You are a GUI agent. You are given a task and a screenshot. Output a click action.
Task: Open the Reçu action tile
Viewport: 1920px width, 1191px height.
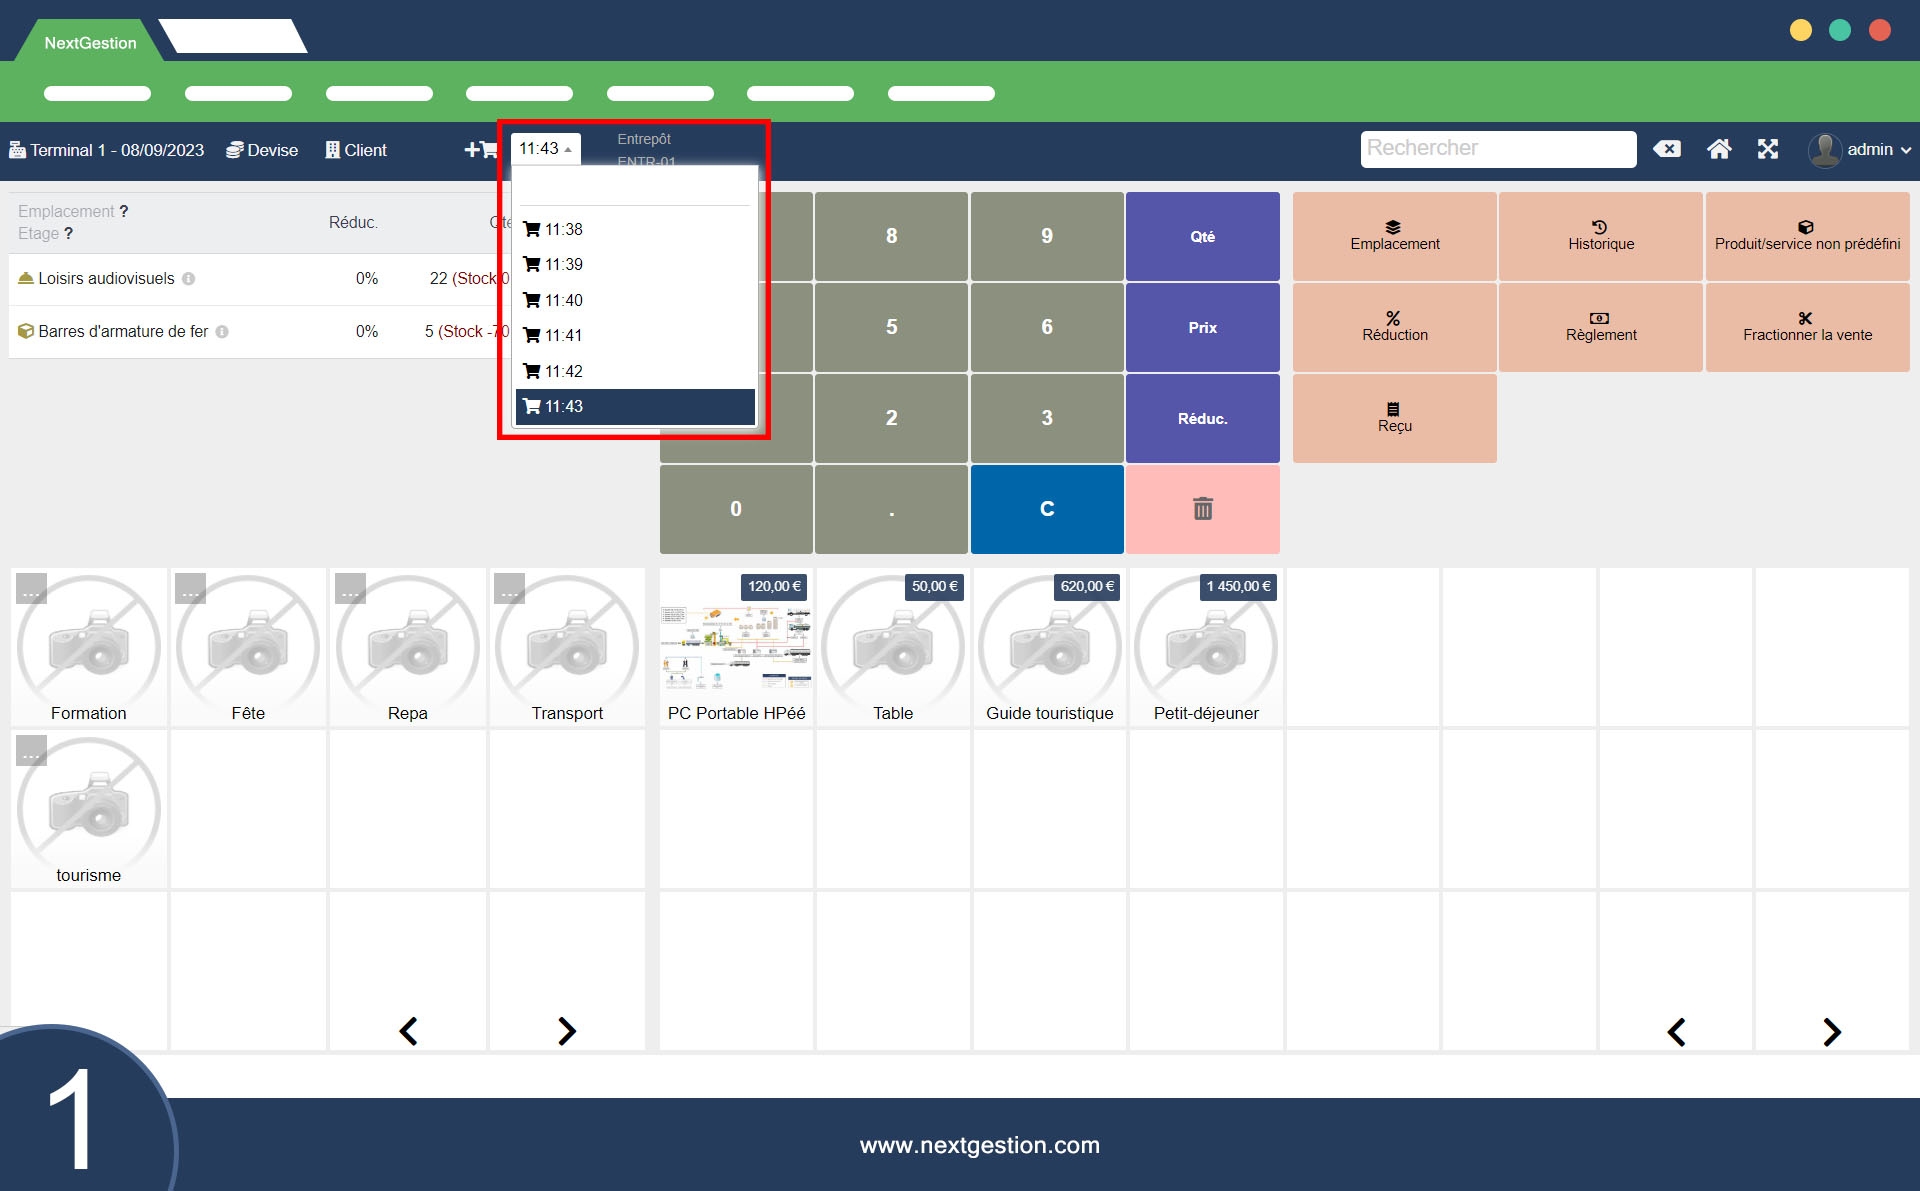[1394, 418]
